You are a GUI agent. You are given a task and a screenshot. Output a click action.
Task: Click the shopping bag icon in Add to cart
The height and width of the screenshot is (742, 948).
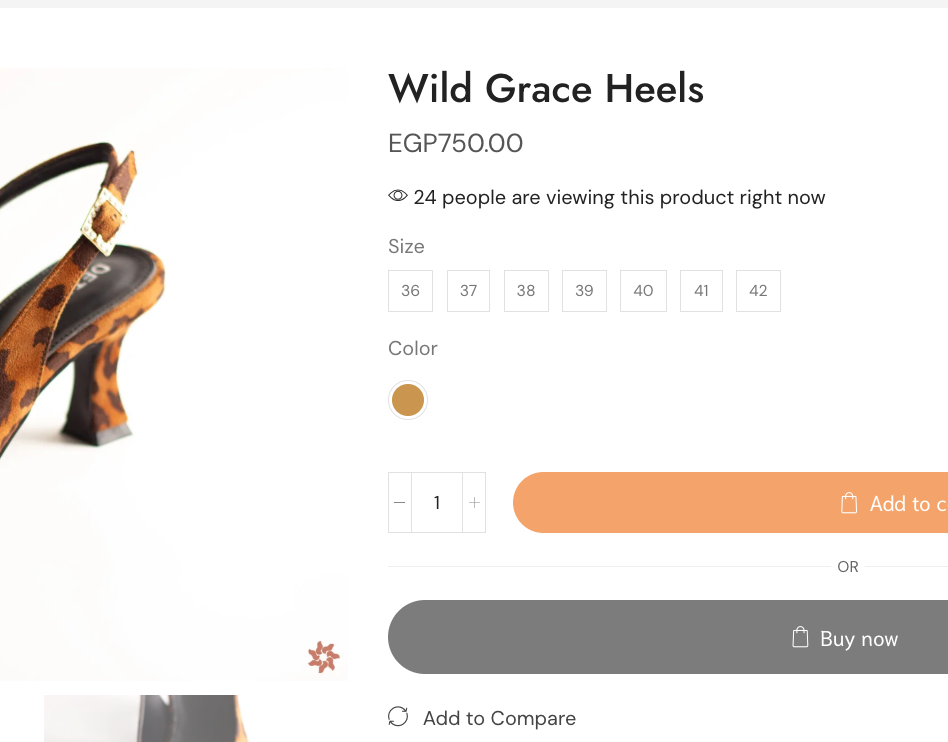[x=849, y=503]
